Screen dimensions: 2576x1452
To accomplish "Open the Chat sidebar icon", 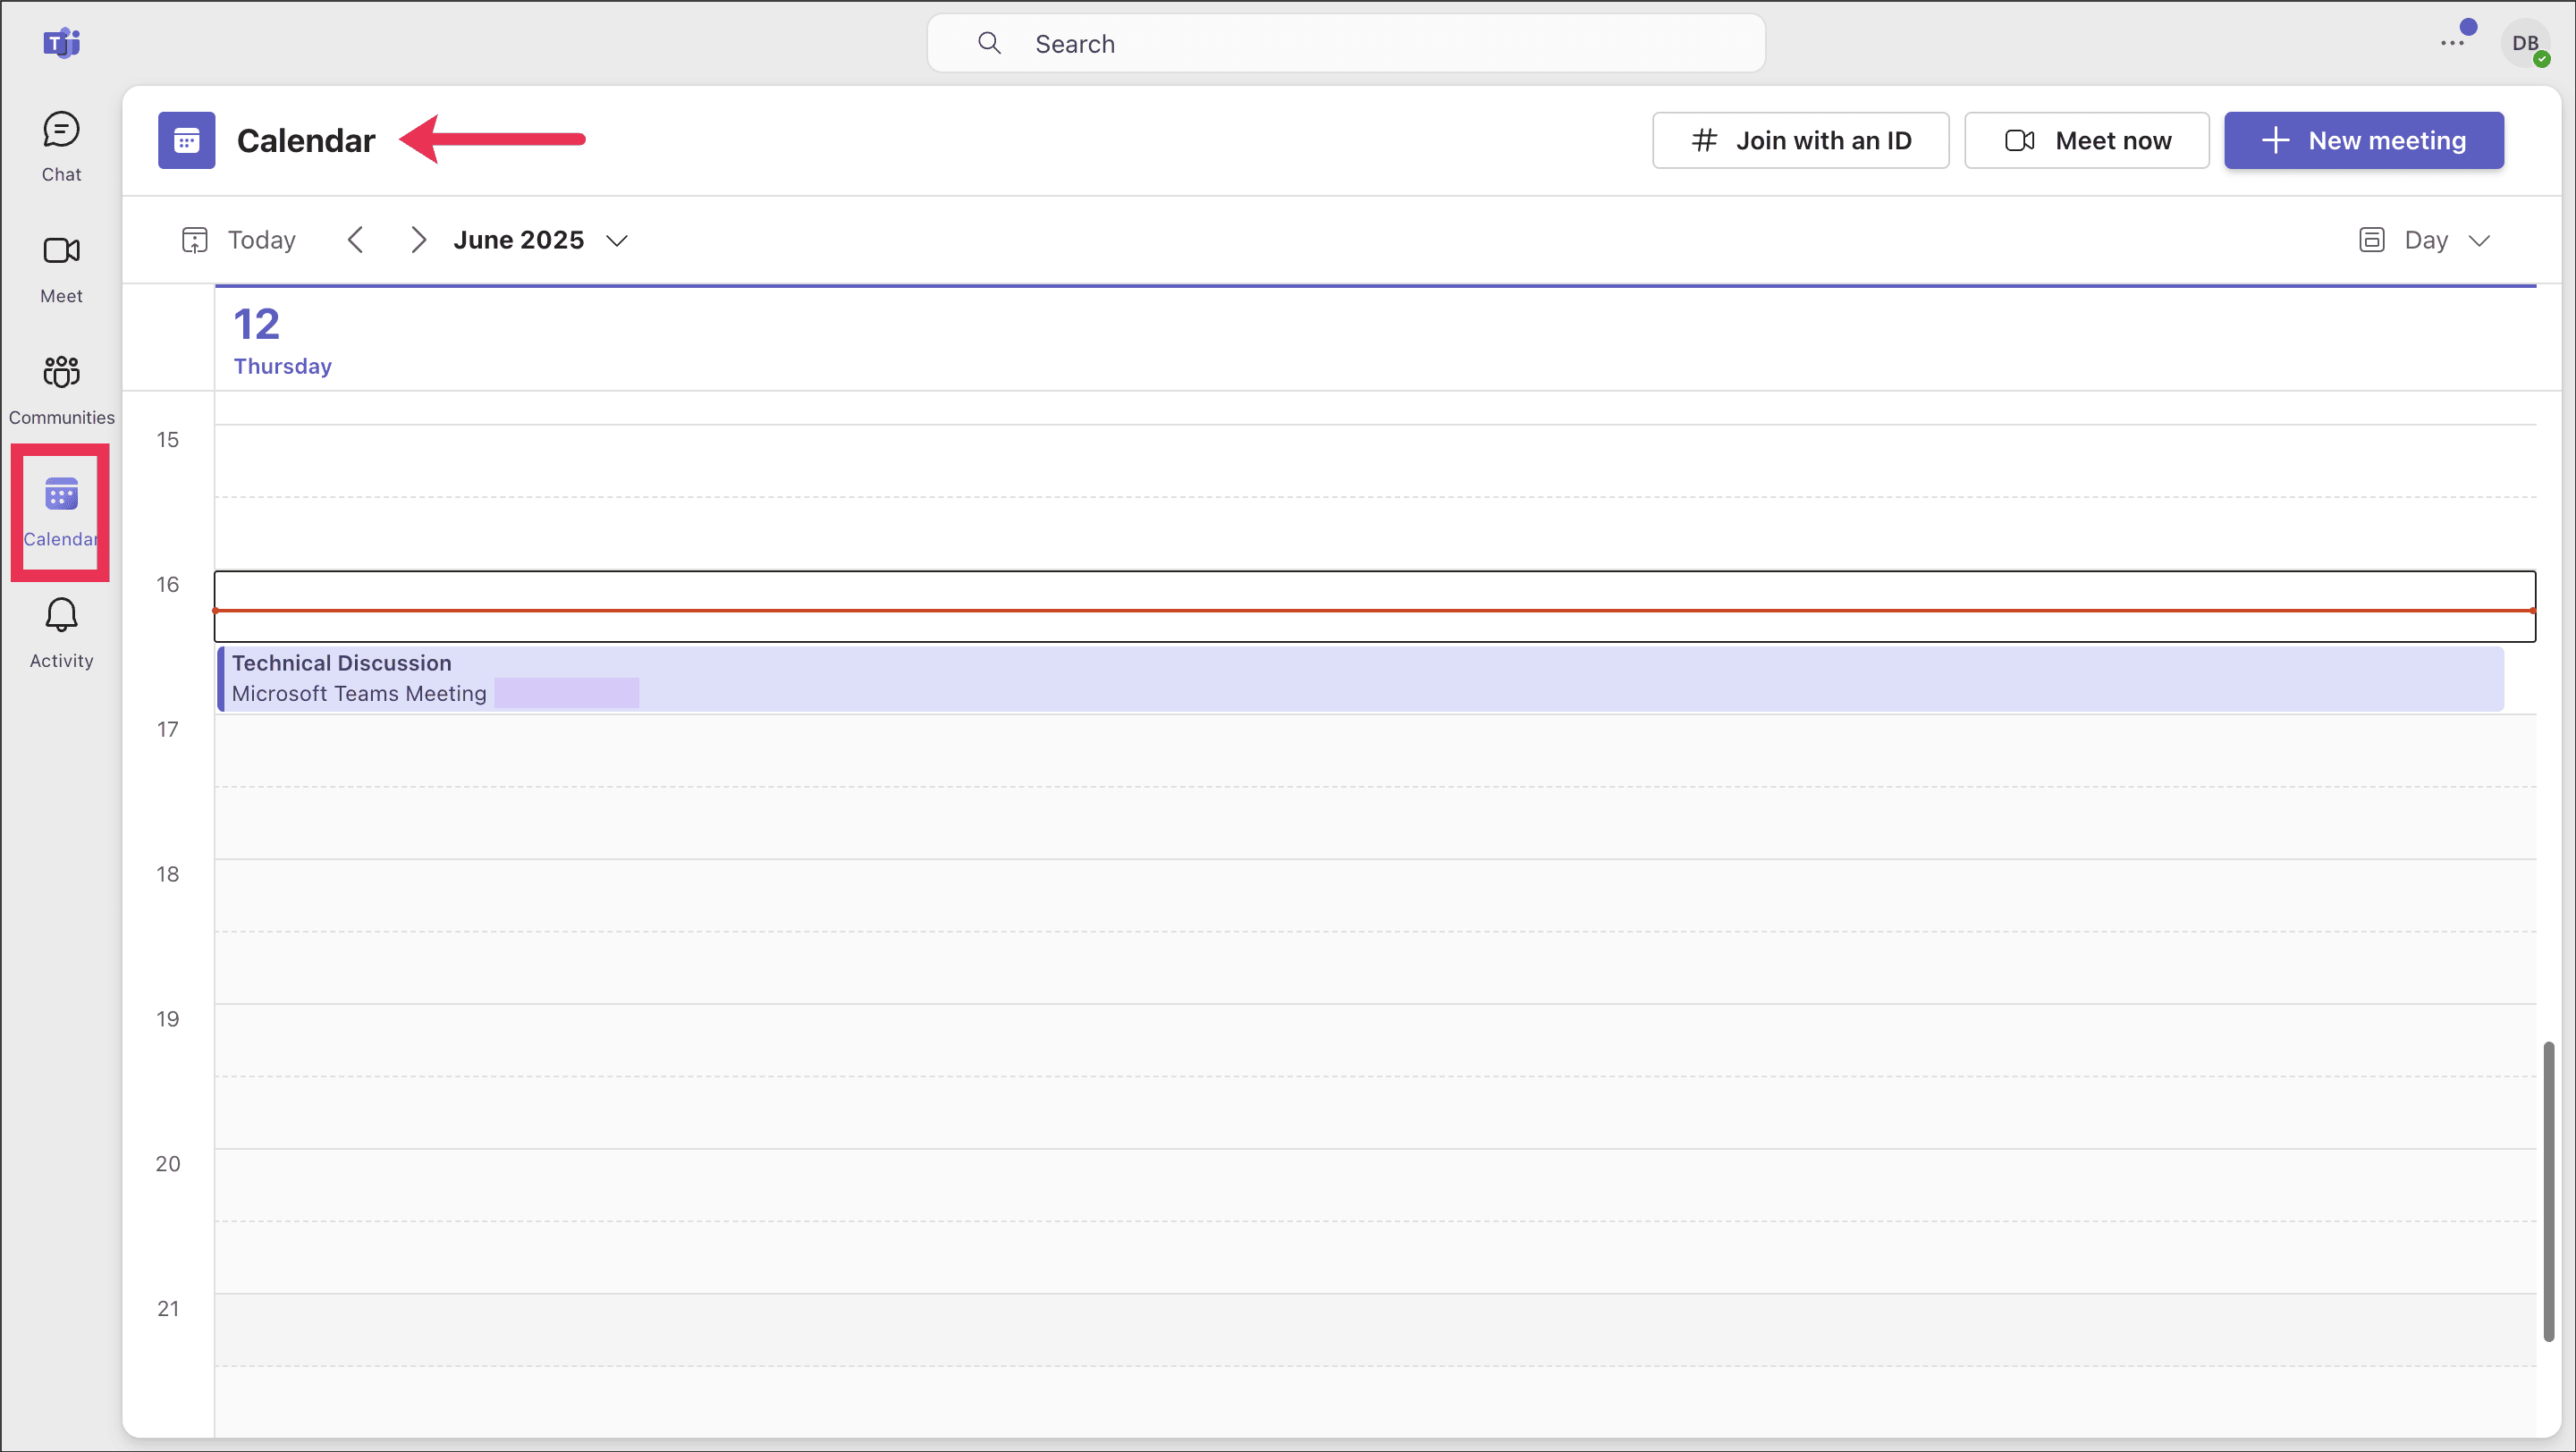I will pos(61,146).
